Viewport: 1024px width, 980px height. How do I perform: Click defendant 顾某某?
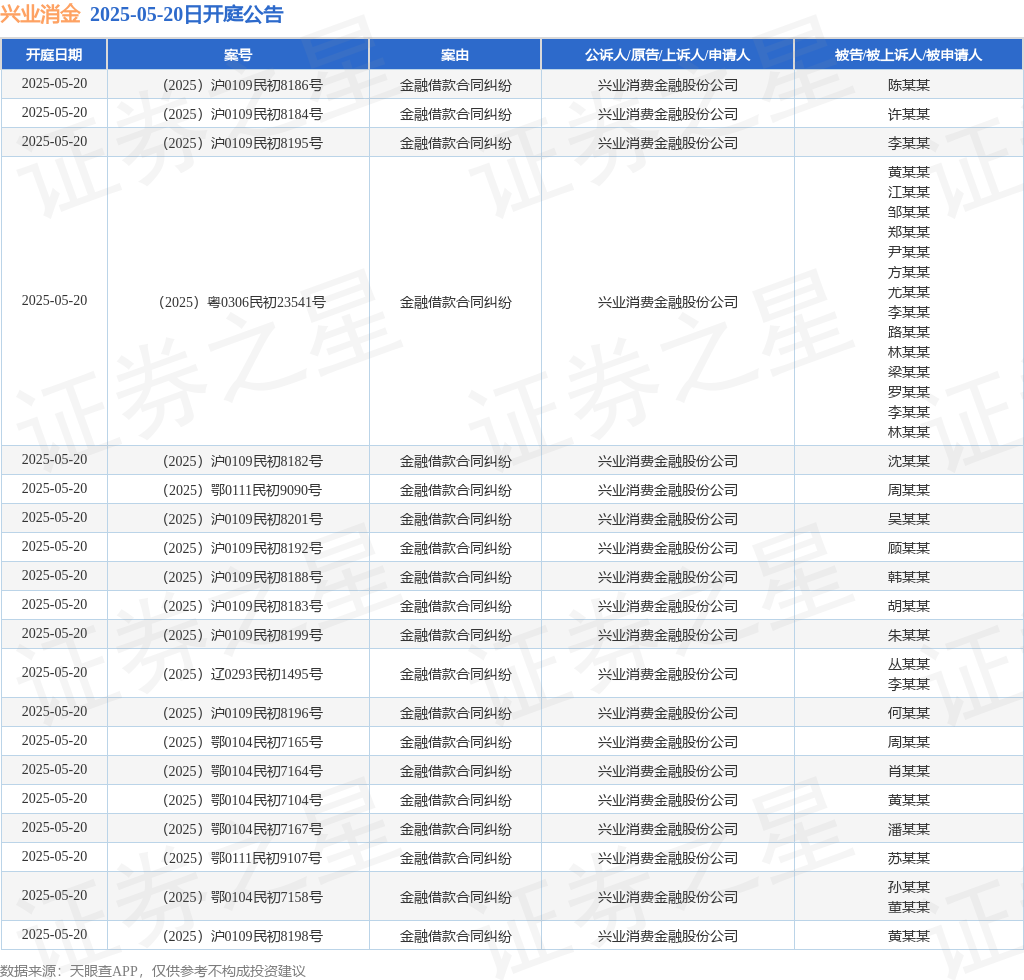pos(908,548)
